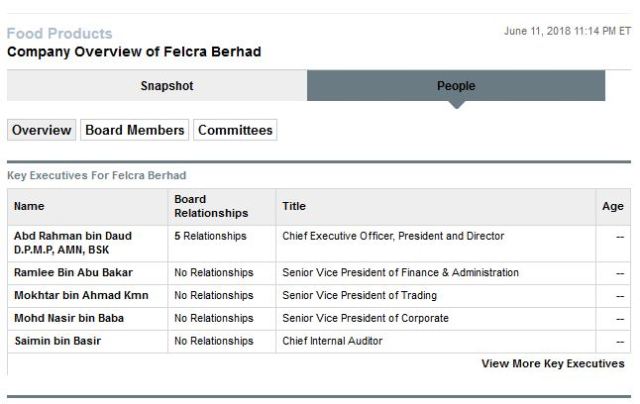
Task: Click the Age column header
Action: [x=613, y=207]
